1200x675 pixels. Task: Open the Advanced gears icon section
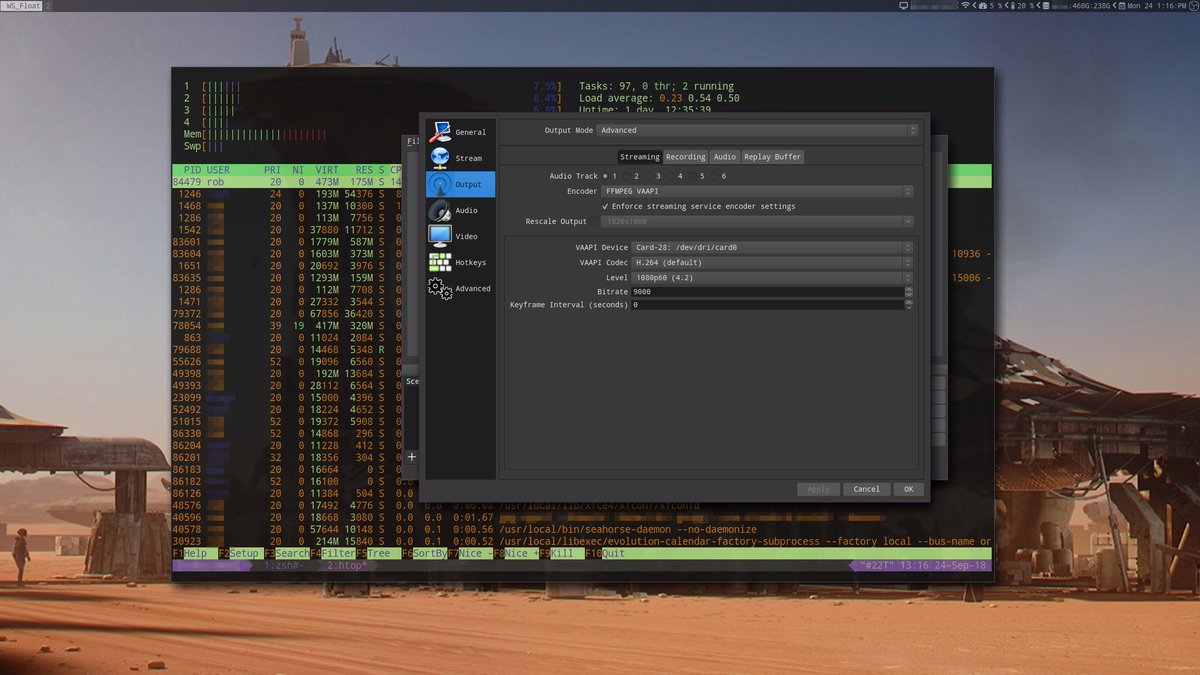[440, 288]
